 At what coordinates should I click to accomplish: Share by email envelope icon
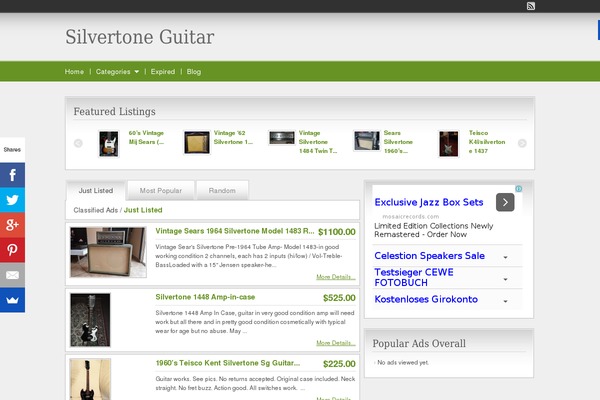pos(12,275)
